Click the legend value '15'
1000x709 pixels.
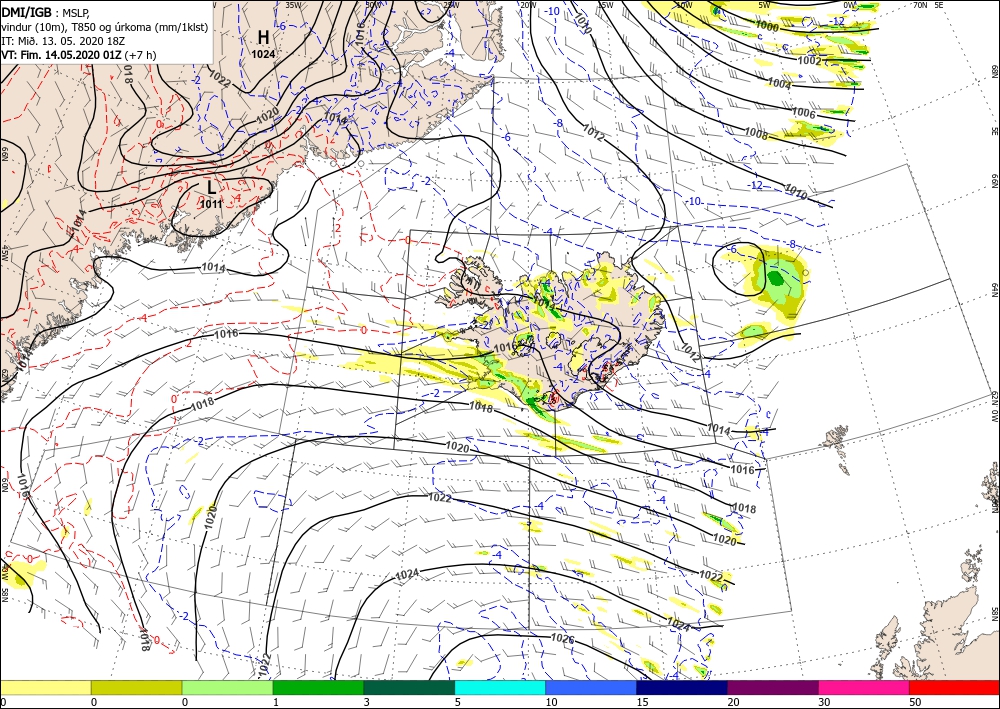coord(642,703)
